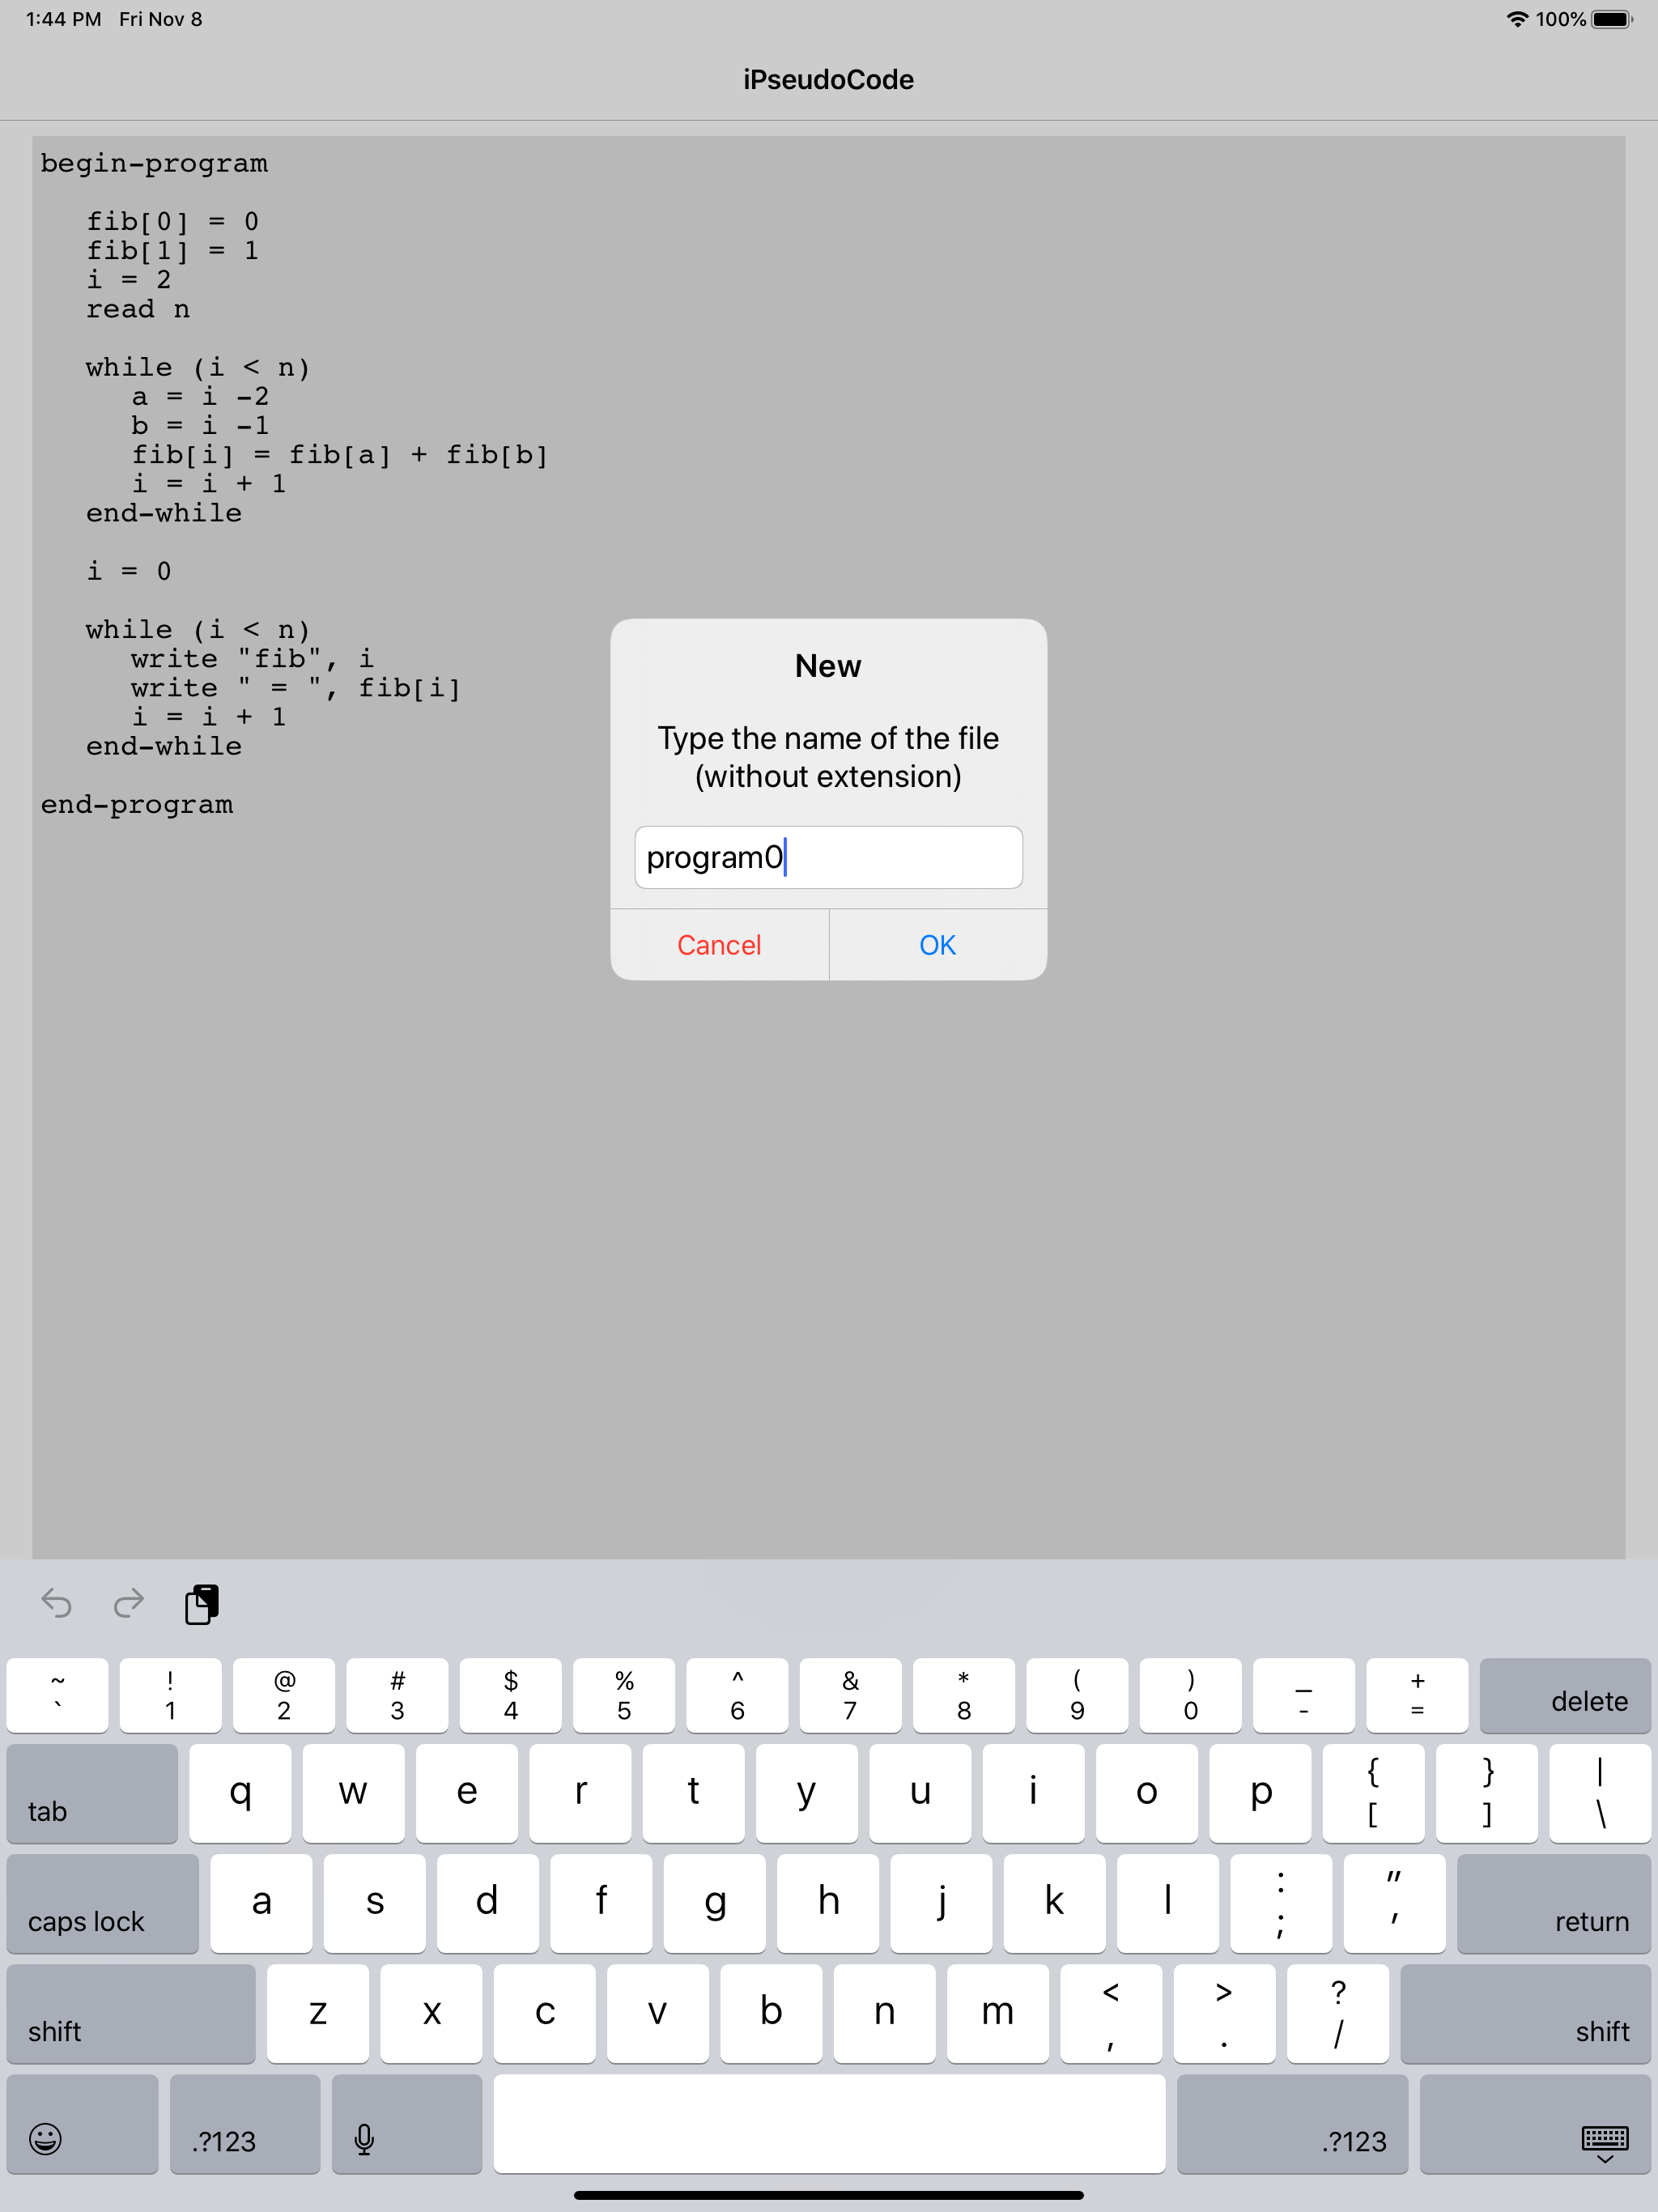Tap the p key
The image size is (1658, 2212).
1260,1794
